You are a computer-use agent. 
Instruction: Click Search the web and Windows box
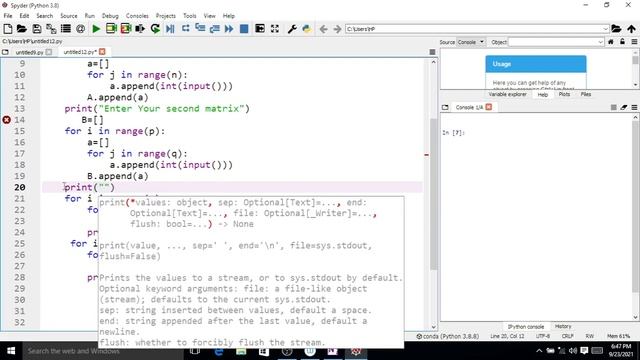(x=102, y=351)
